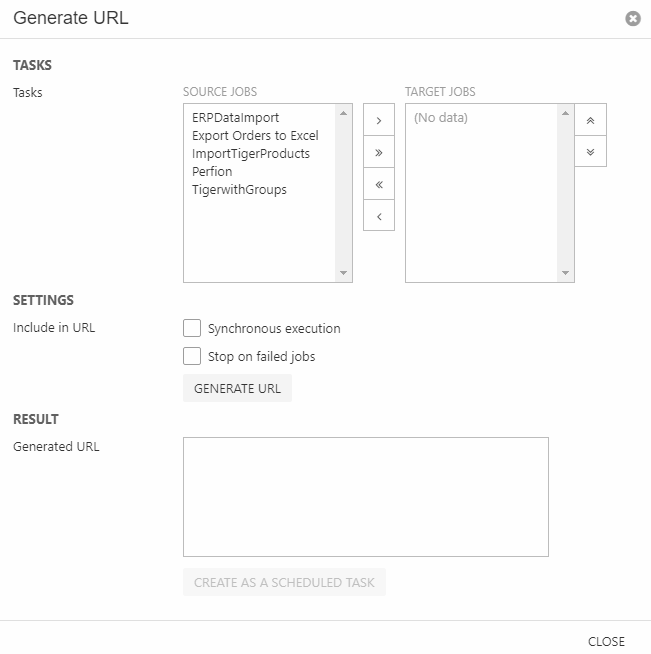Image resolution: width=651 pixels, height=654 pixels.
Task: Select ImportTigerProducts job
Action: click(x=251, y=154)
